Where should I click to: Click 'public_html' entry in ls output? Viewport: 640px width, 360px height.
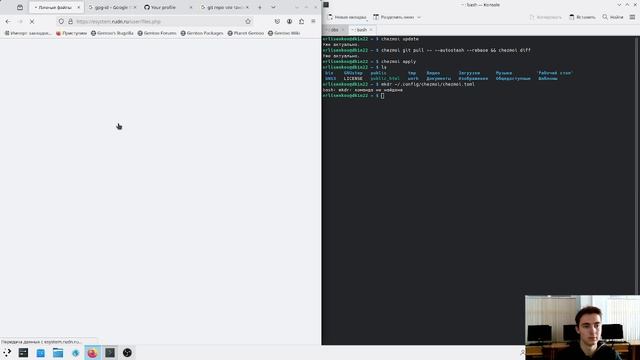(385, 78)
